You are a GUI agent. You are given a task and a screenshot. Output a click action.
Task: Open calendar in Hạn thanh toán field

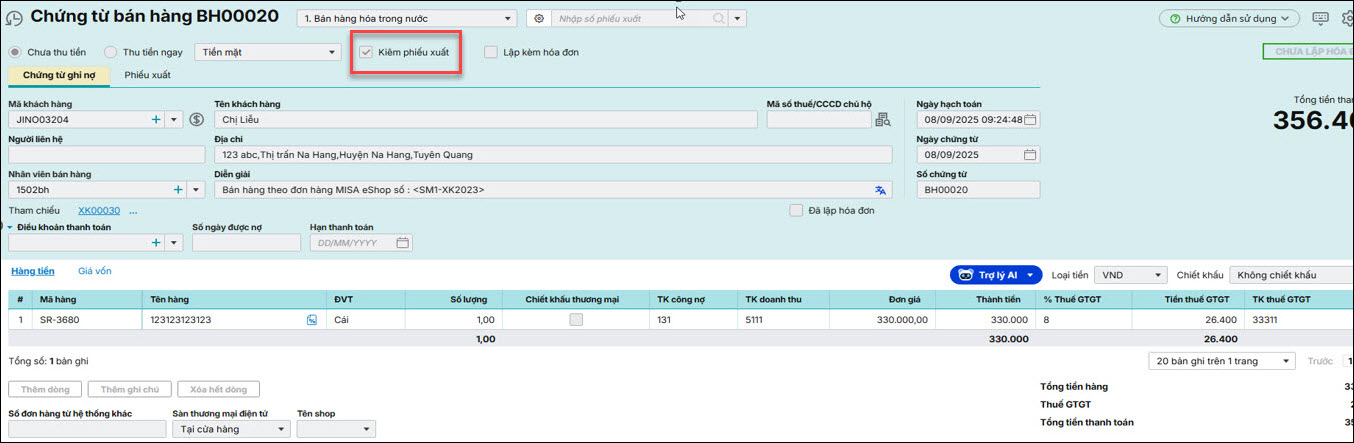(x=402, y=243)
